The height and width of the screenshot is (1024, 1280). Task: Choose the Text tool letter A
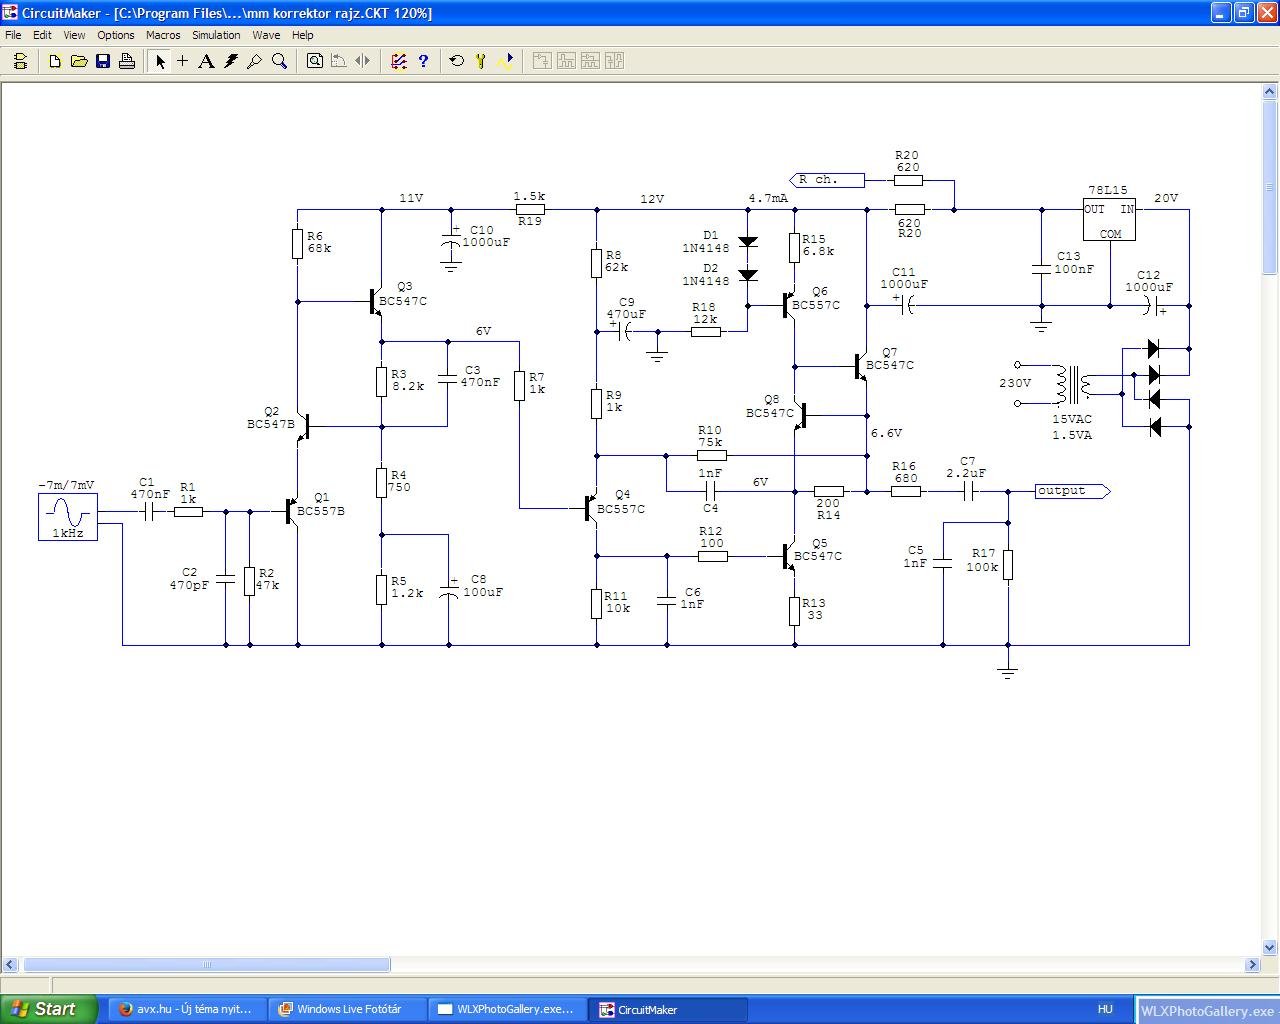(206, 61)
